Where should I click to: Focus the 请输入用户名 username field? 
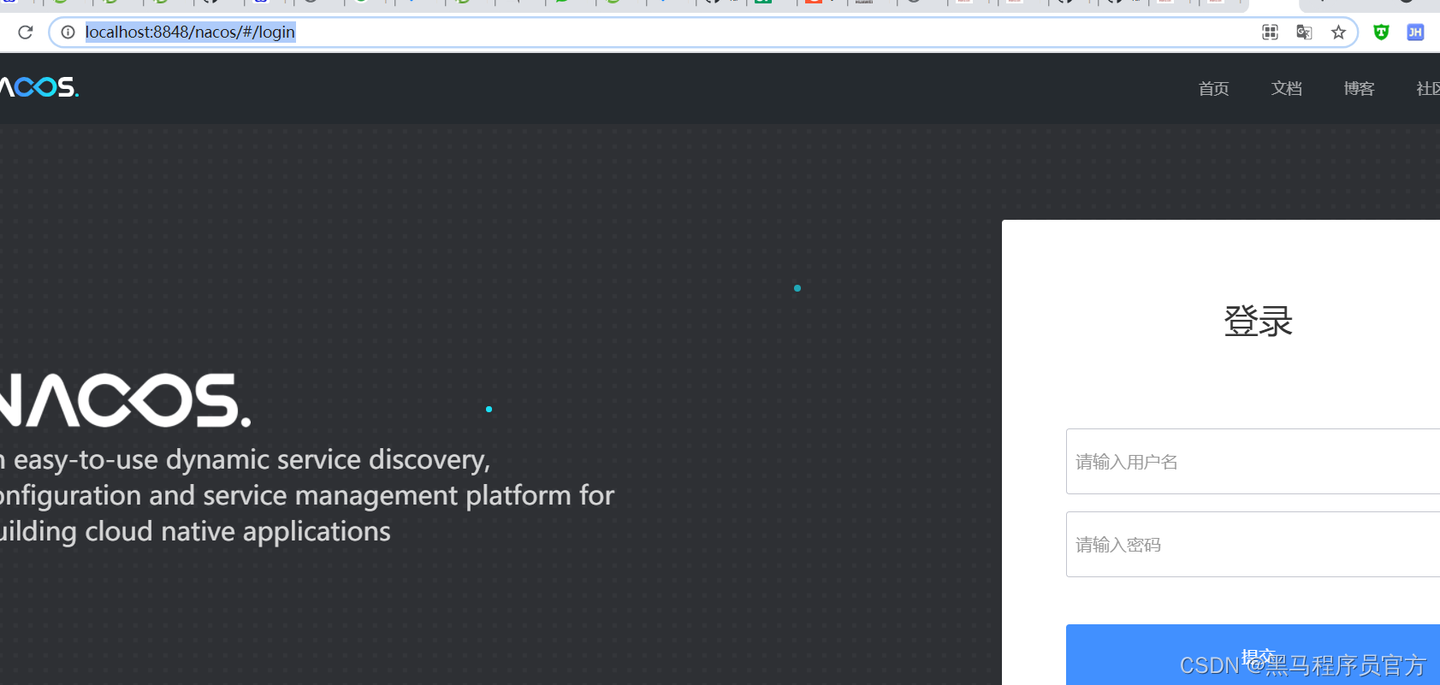[x=1252, y=461]
